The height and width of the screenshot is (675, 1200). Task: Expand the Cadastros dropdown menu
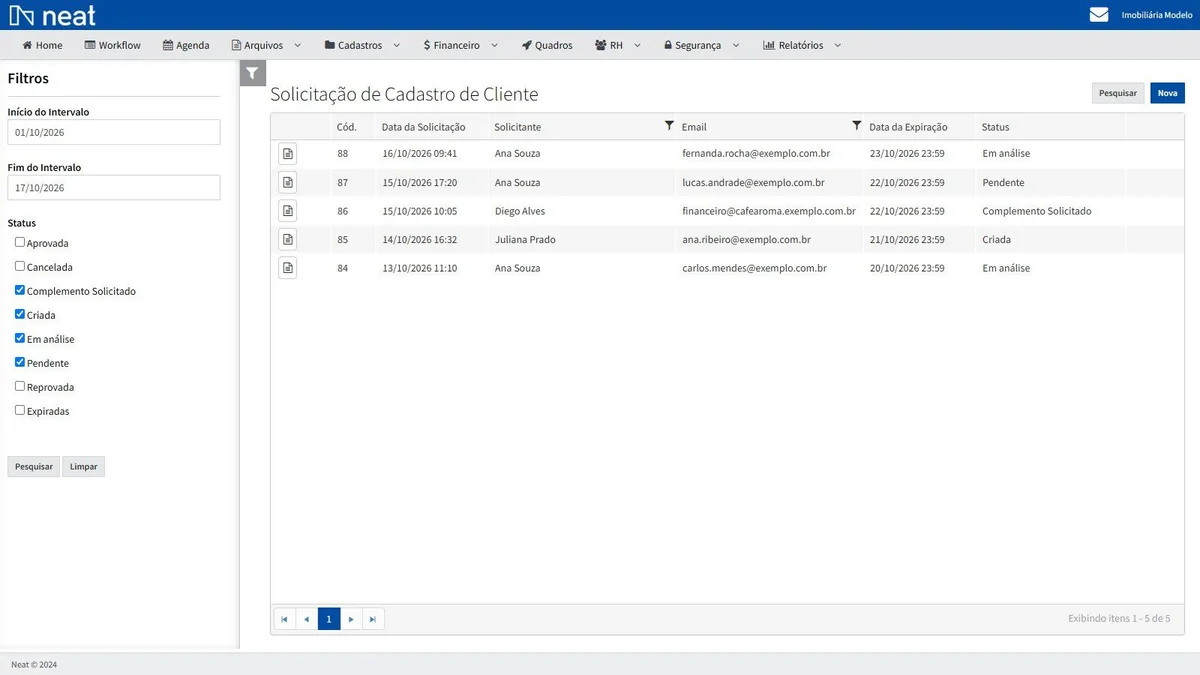tap(362, 45)
